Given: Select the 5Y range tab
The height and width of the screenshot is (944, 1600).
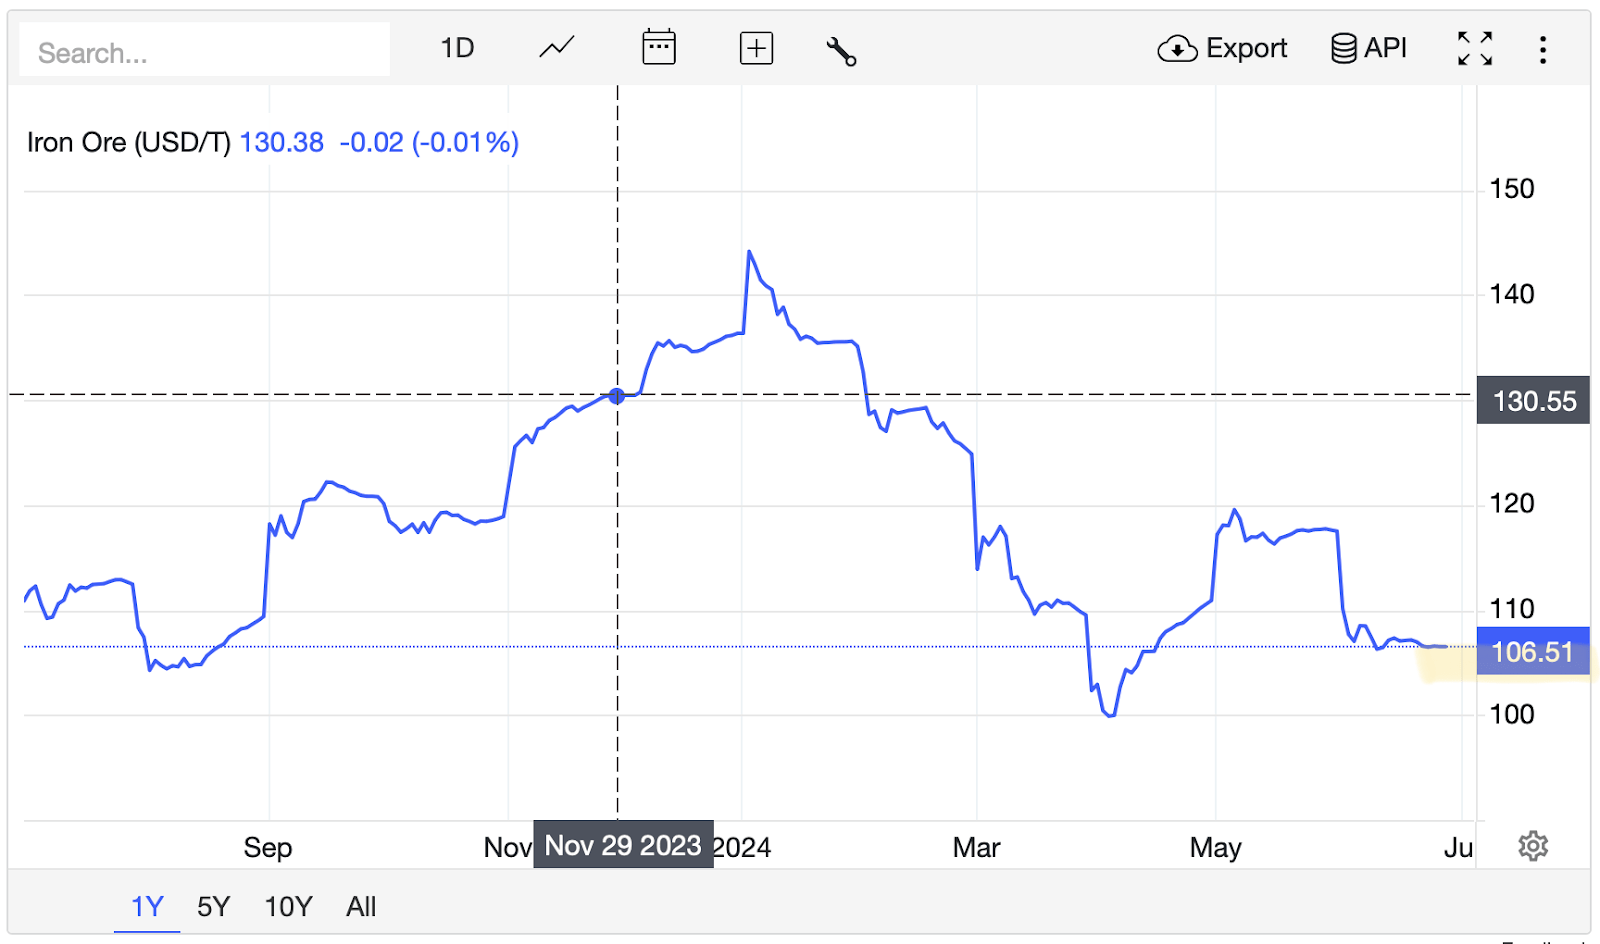Looking at the screenshot, I should [214, 907].
